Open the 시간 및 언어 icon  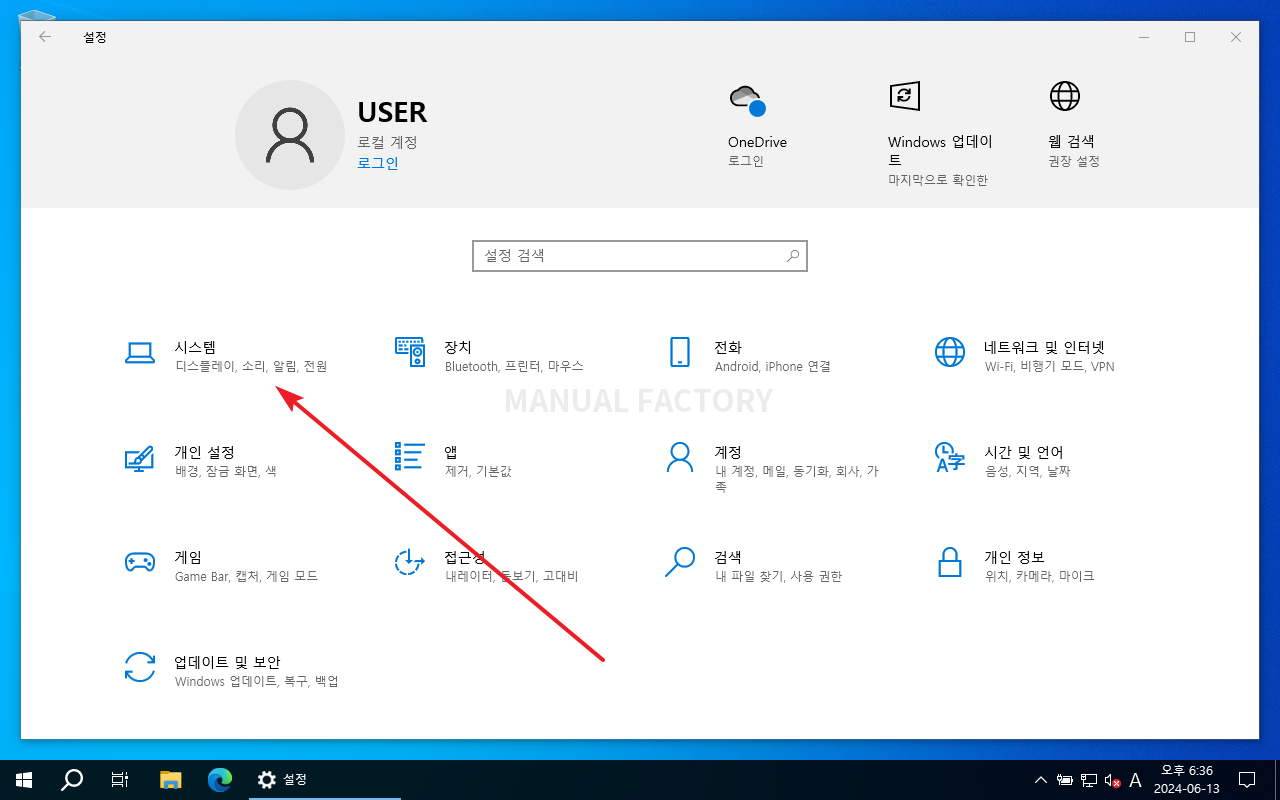(x=950, y=457)
